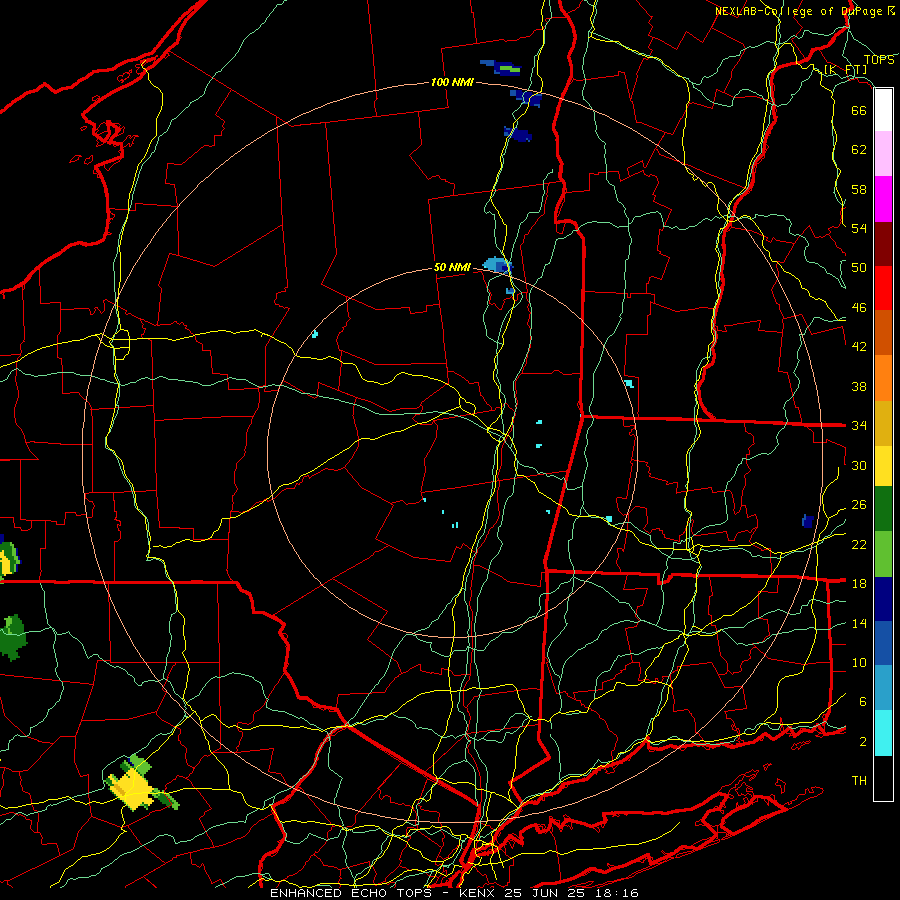This screenshot has width=900, height=900.
Task: Click the legend value 62
Action: point(859,150)
